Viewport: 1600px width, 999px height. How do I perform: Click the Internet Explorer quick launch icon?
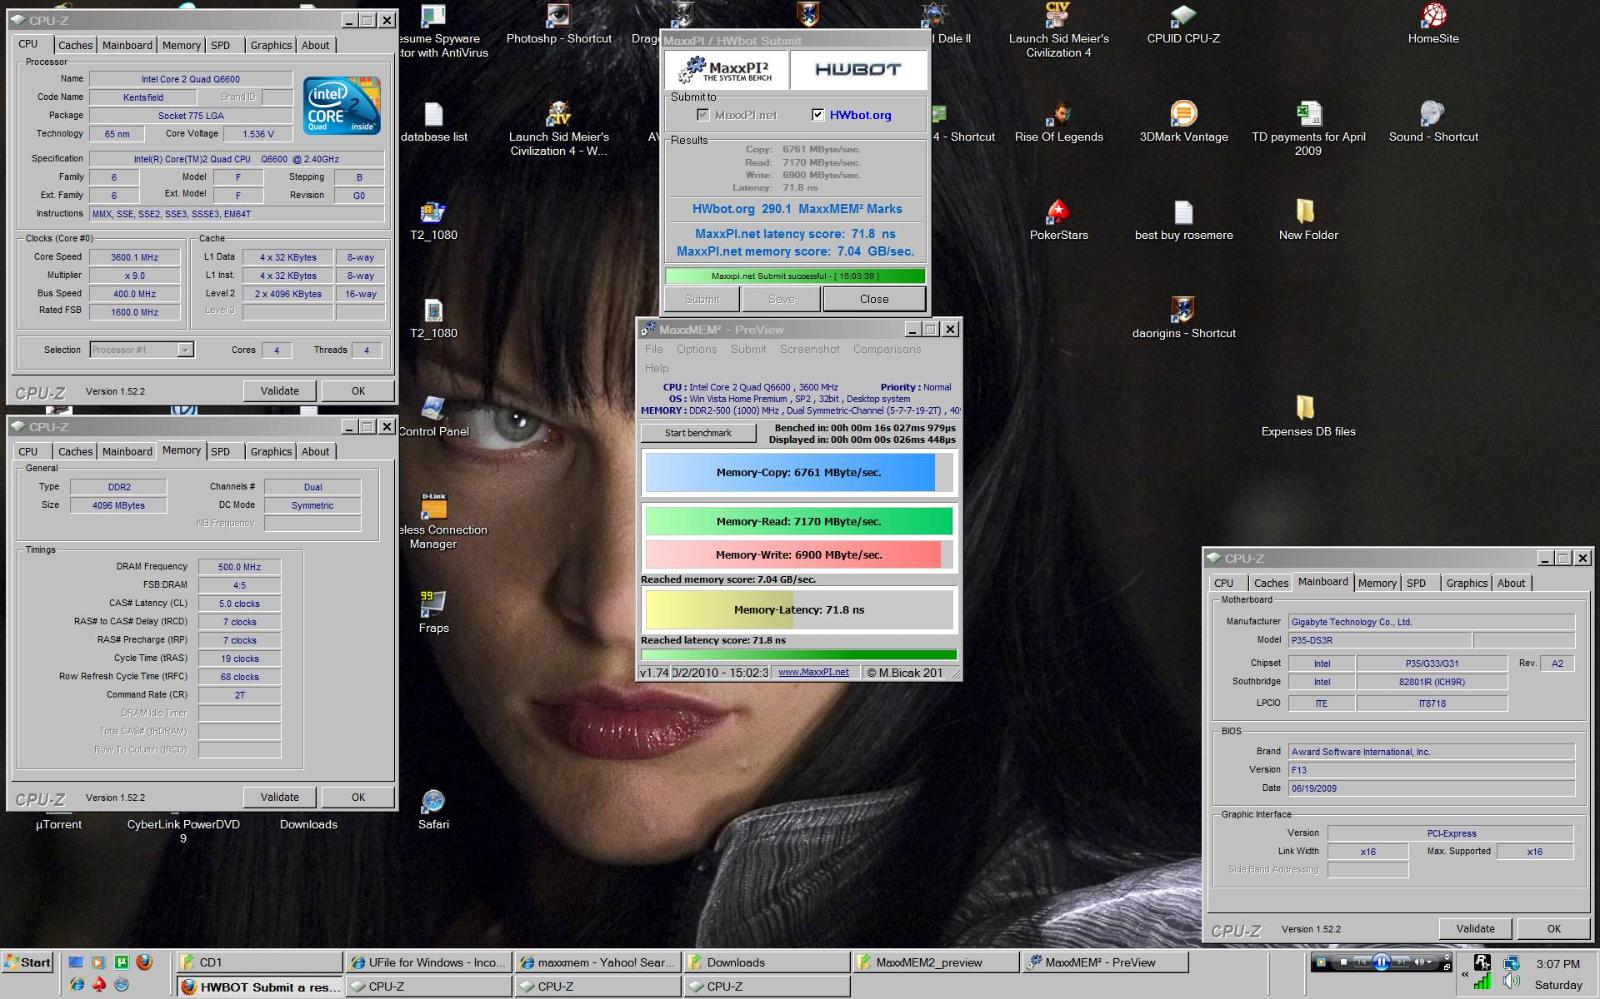tap(76, 984)
